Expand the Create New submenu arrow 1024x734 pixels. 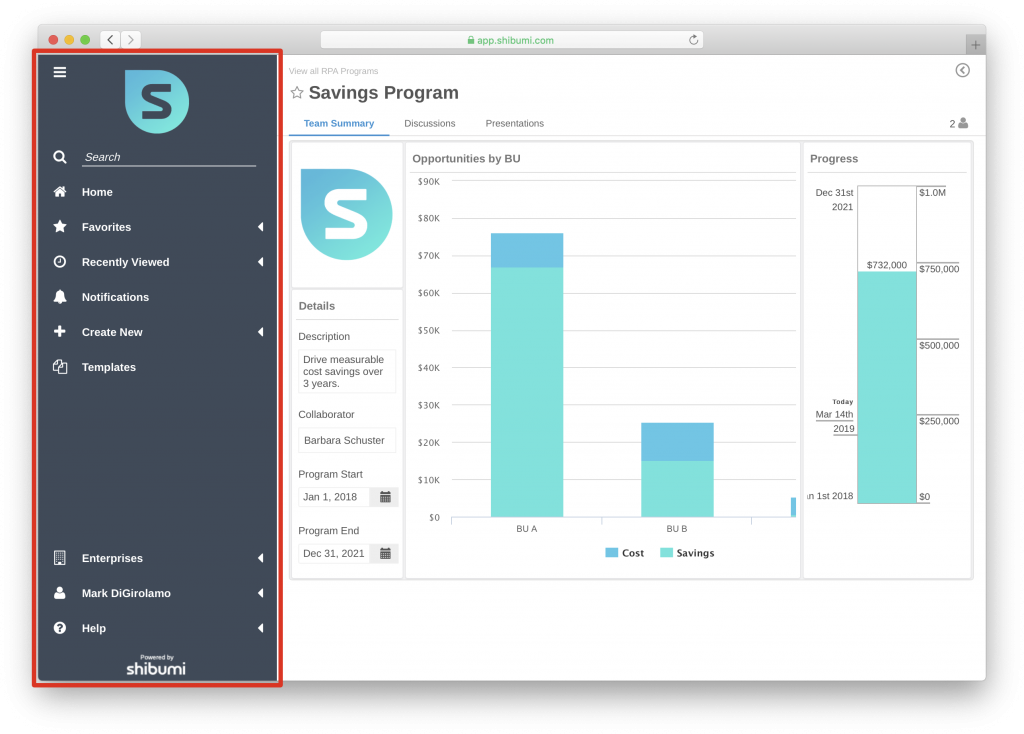(260, 332)
